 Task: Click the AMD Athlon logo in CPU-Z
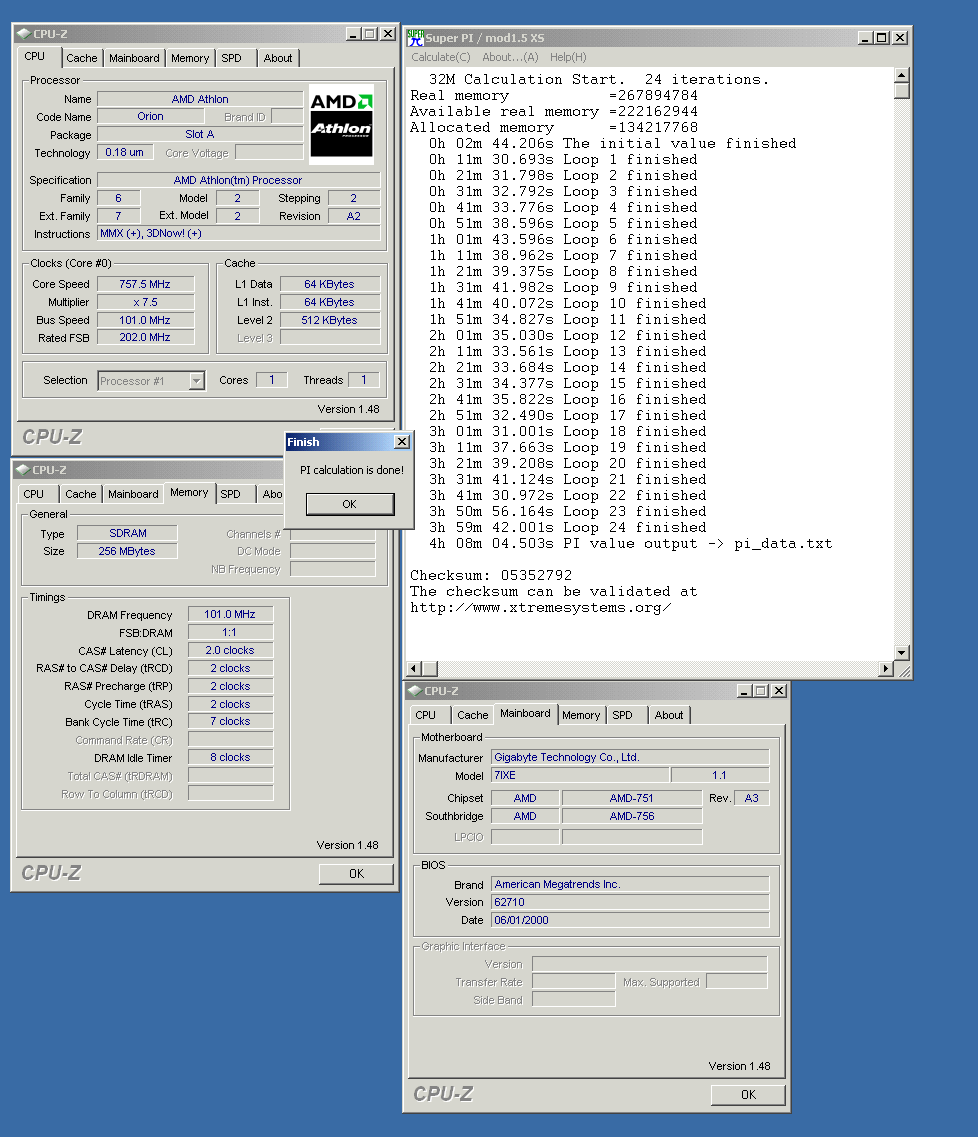click(x=341, y=124)
